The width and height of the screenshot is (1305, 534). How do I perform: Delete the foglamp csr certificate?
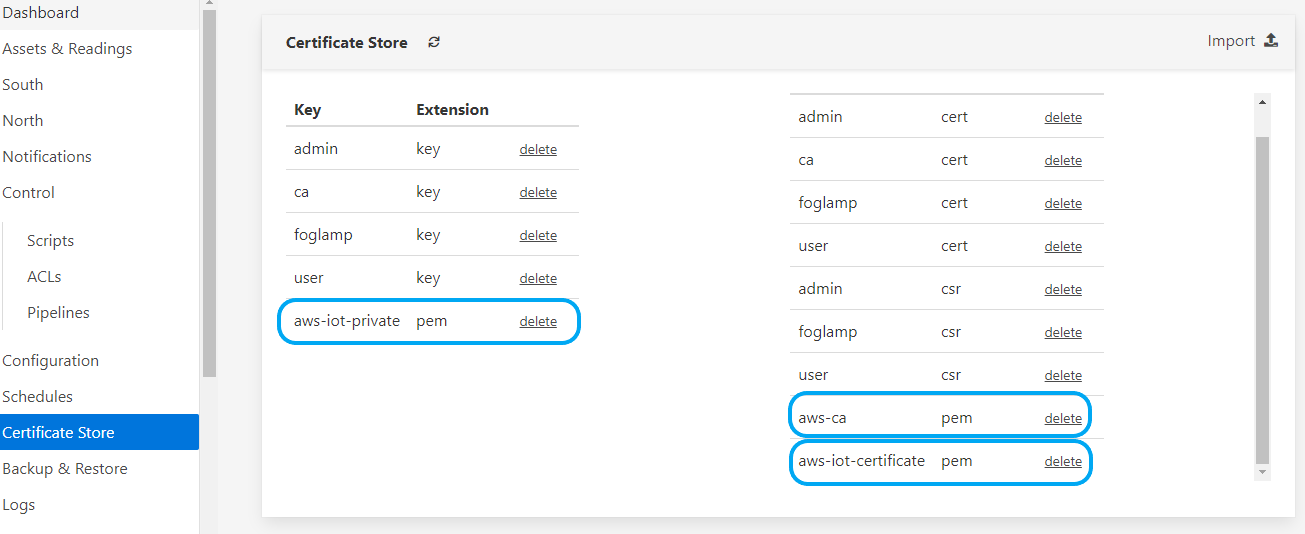point(1063,333)
